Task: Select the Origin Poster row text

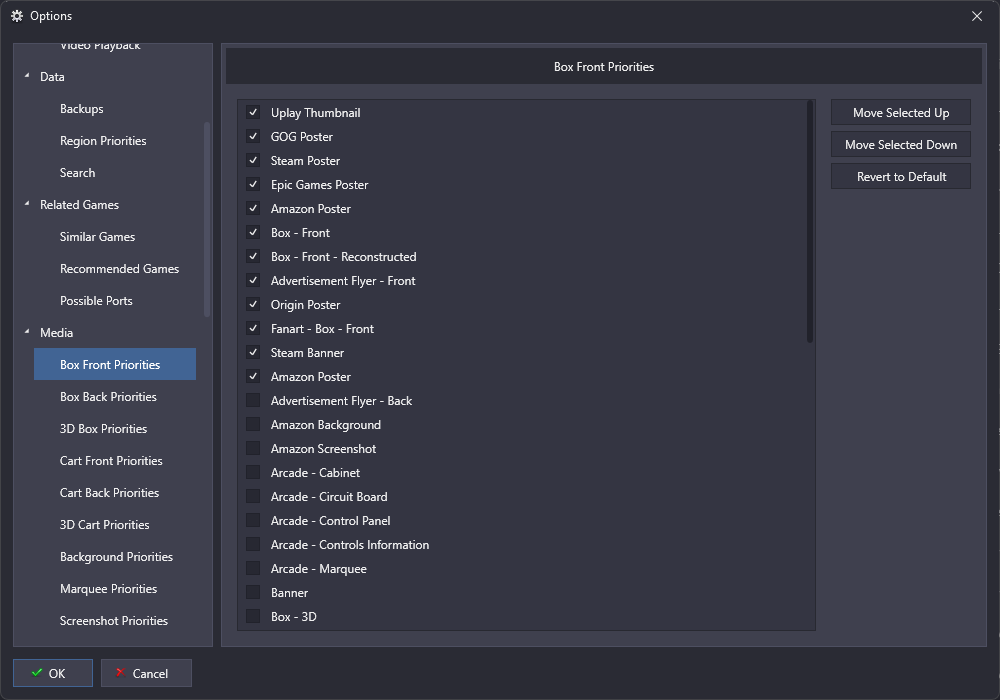Action: coord(305,305)
